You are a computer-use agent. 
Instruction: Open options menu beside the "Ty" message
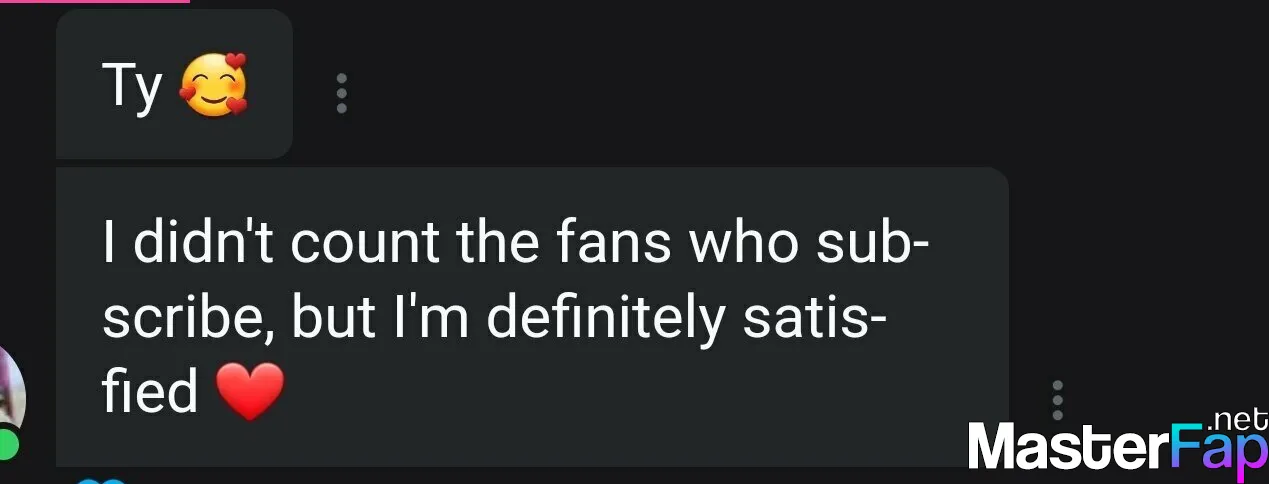(341, 92)
